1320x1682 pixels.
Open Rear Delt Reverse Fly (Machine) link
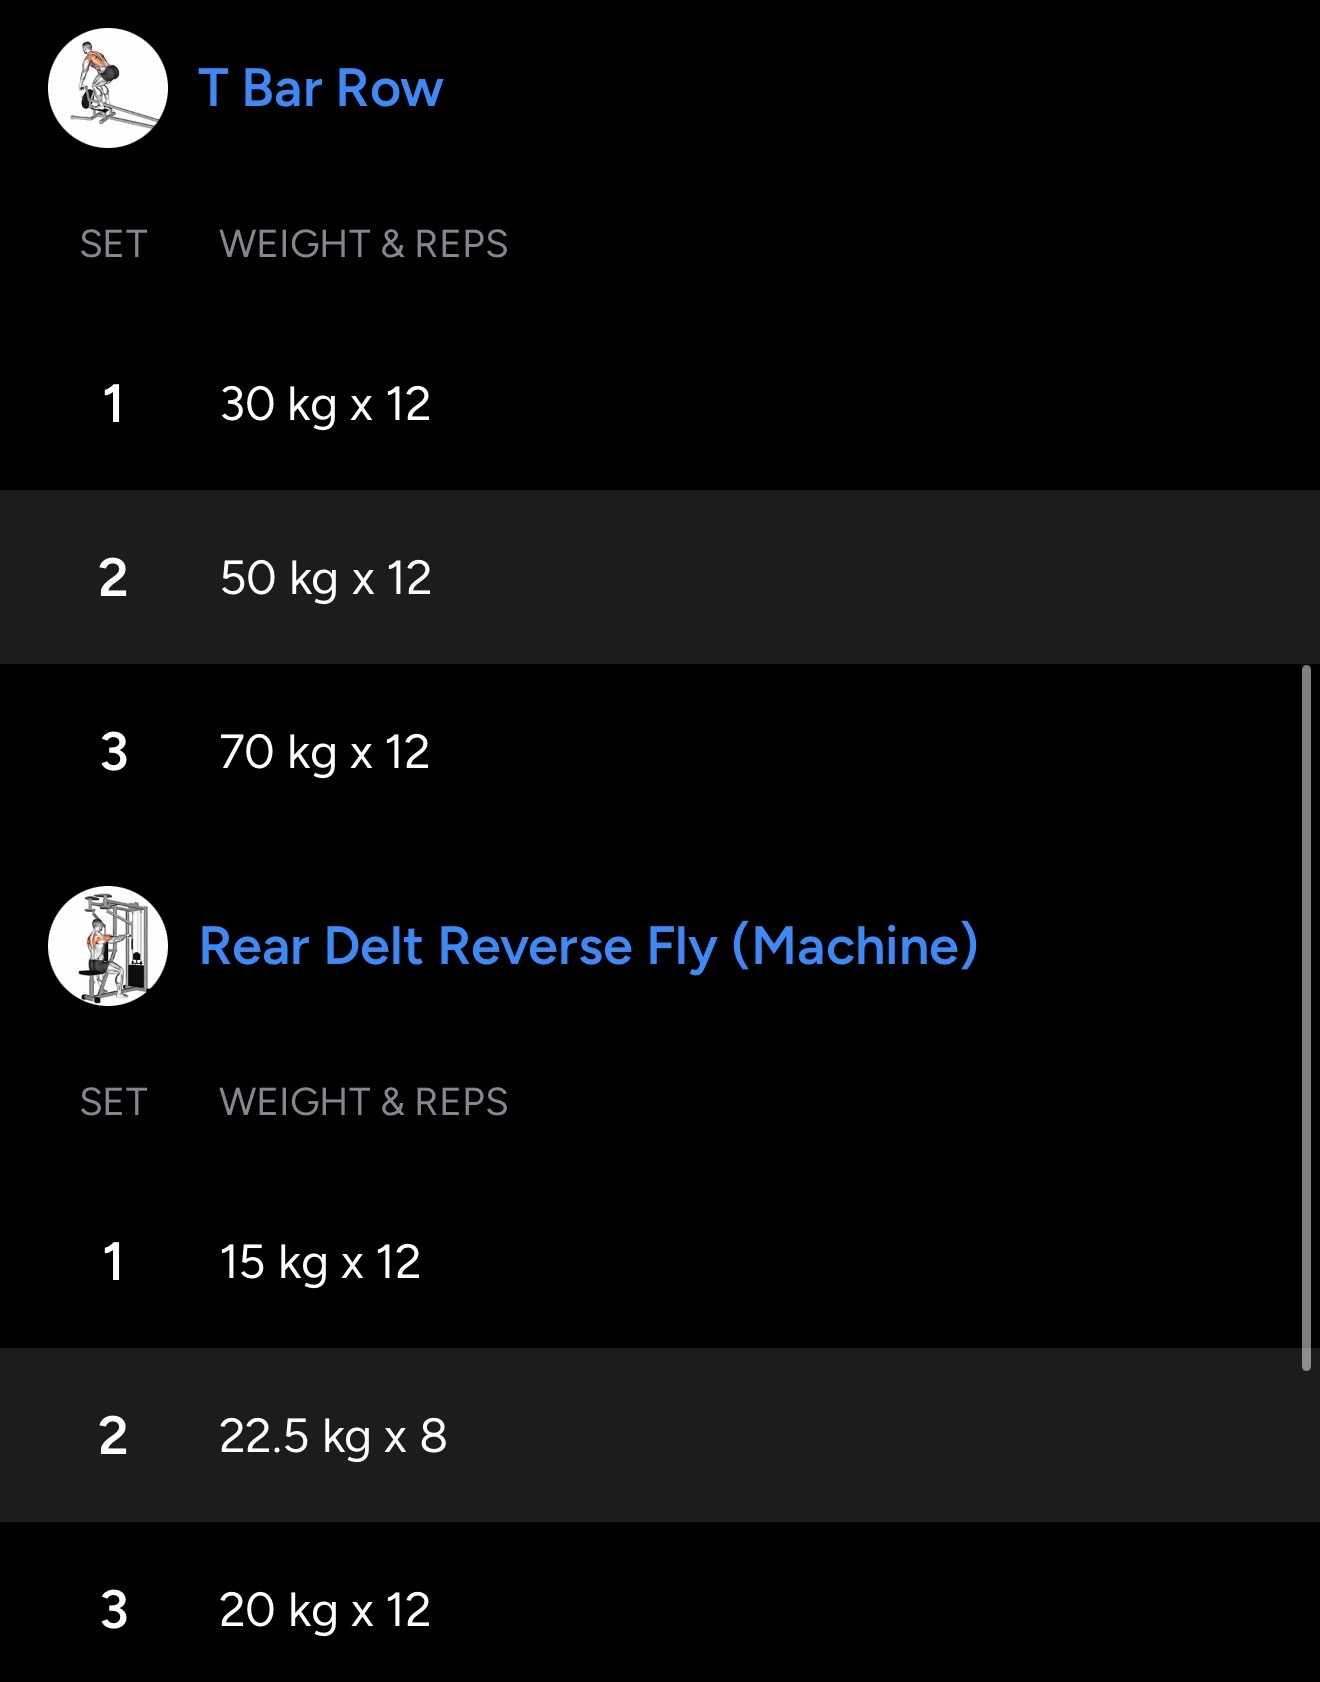coord(588,946)
